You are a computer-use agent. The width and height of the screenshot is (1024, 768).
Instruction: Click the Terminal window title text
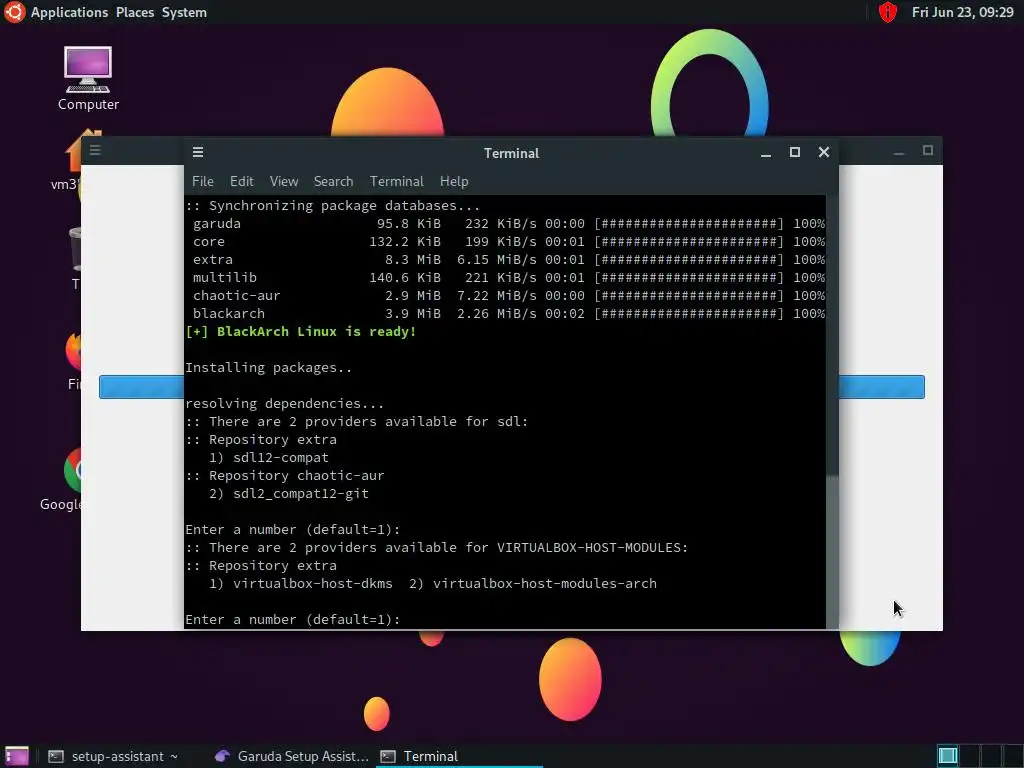coord(511,153)
